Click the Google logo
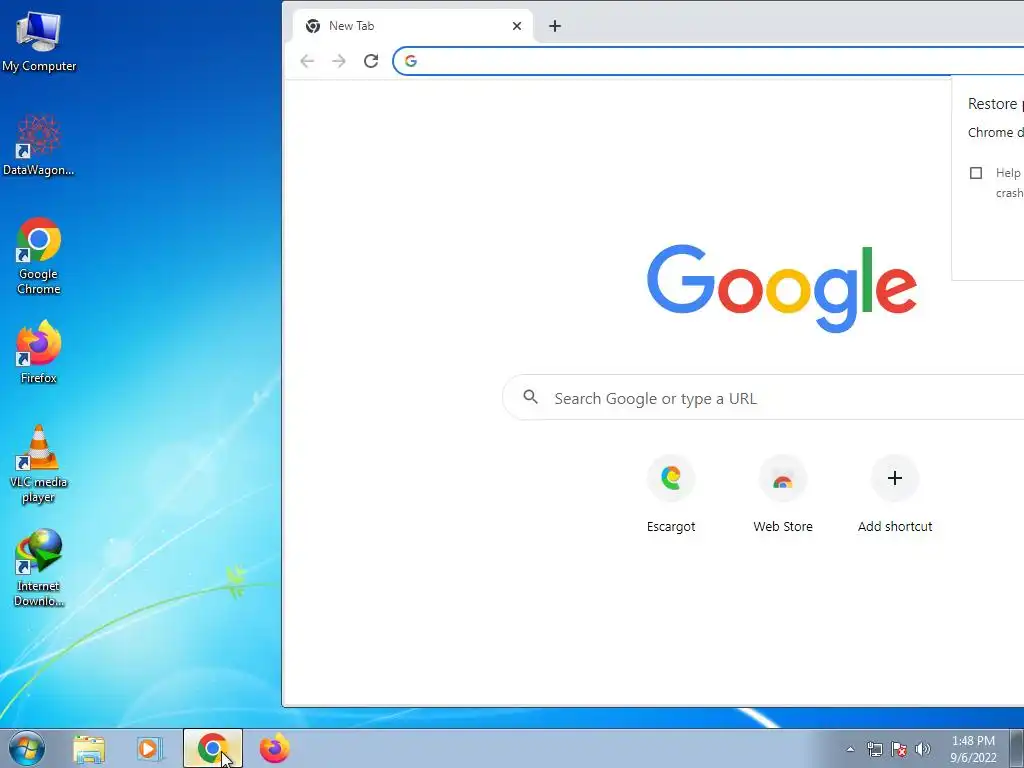Screen dimensions: 1024x768 pyautogui.click(x=782, y=288)
